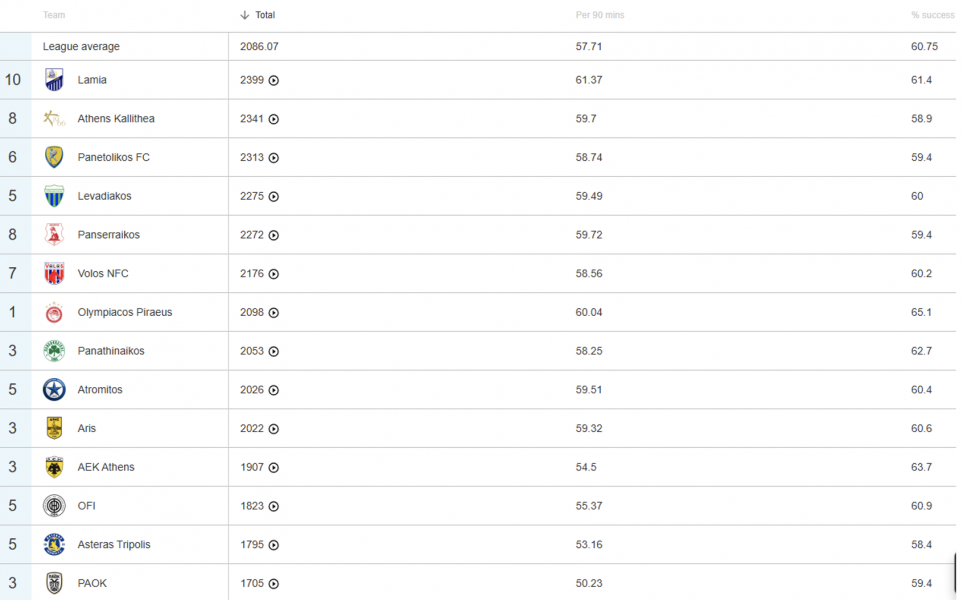Image resolution: width=963 pixels, height=600 pixels.
Task: Open the Panathinaikos shamrock logo
Action: click(54, 351)
